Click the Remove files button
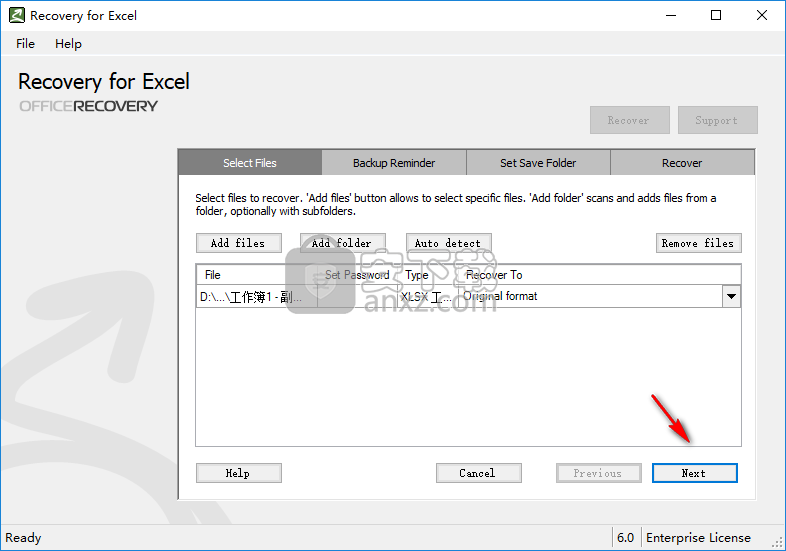The height and width of the screenshot is (551, 786). pos(698,243)
